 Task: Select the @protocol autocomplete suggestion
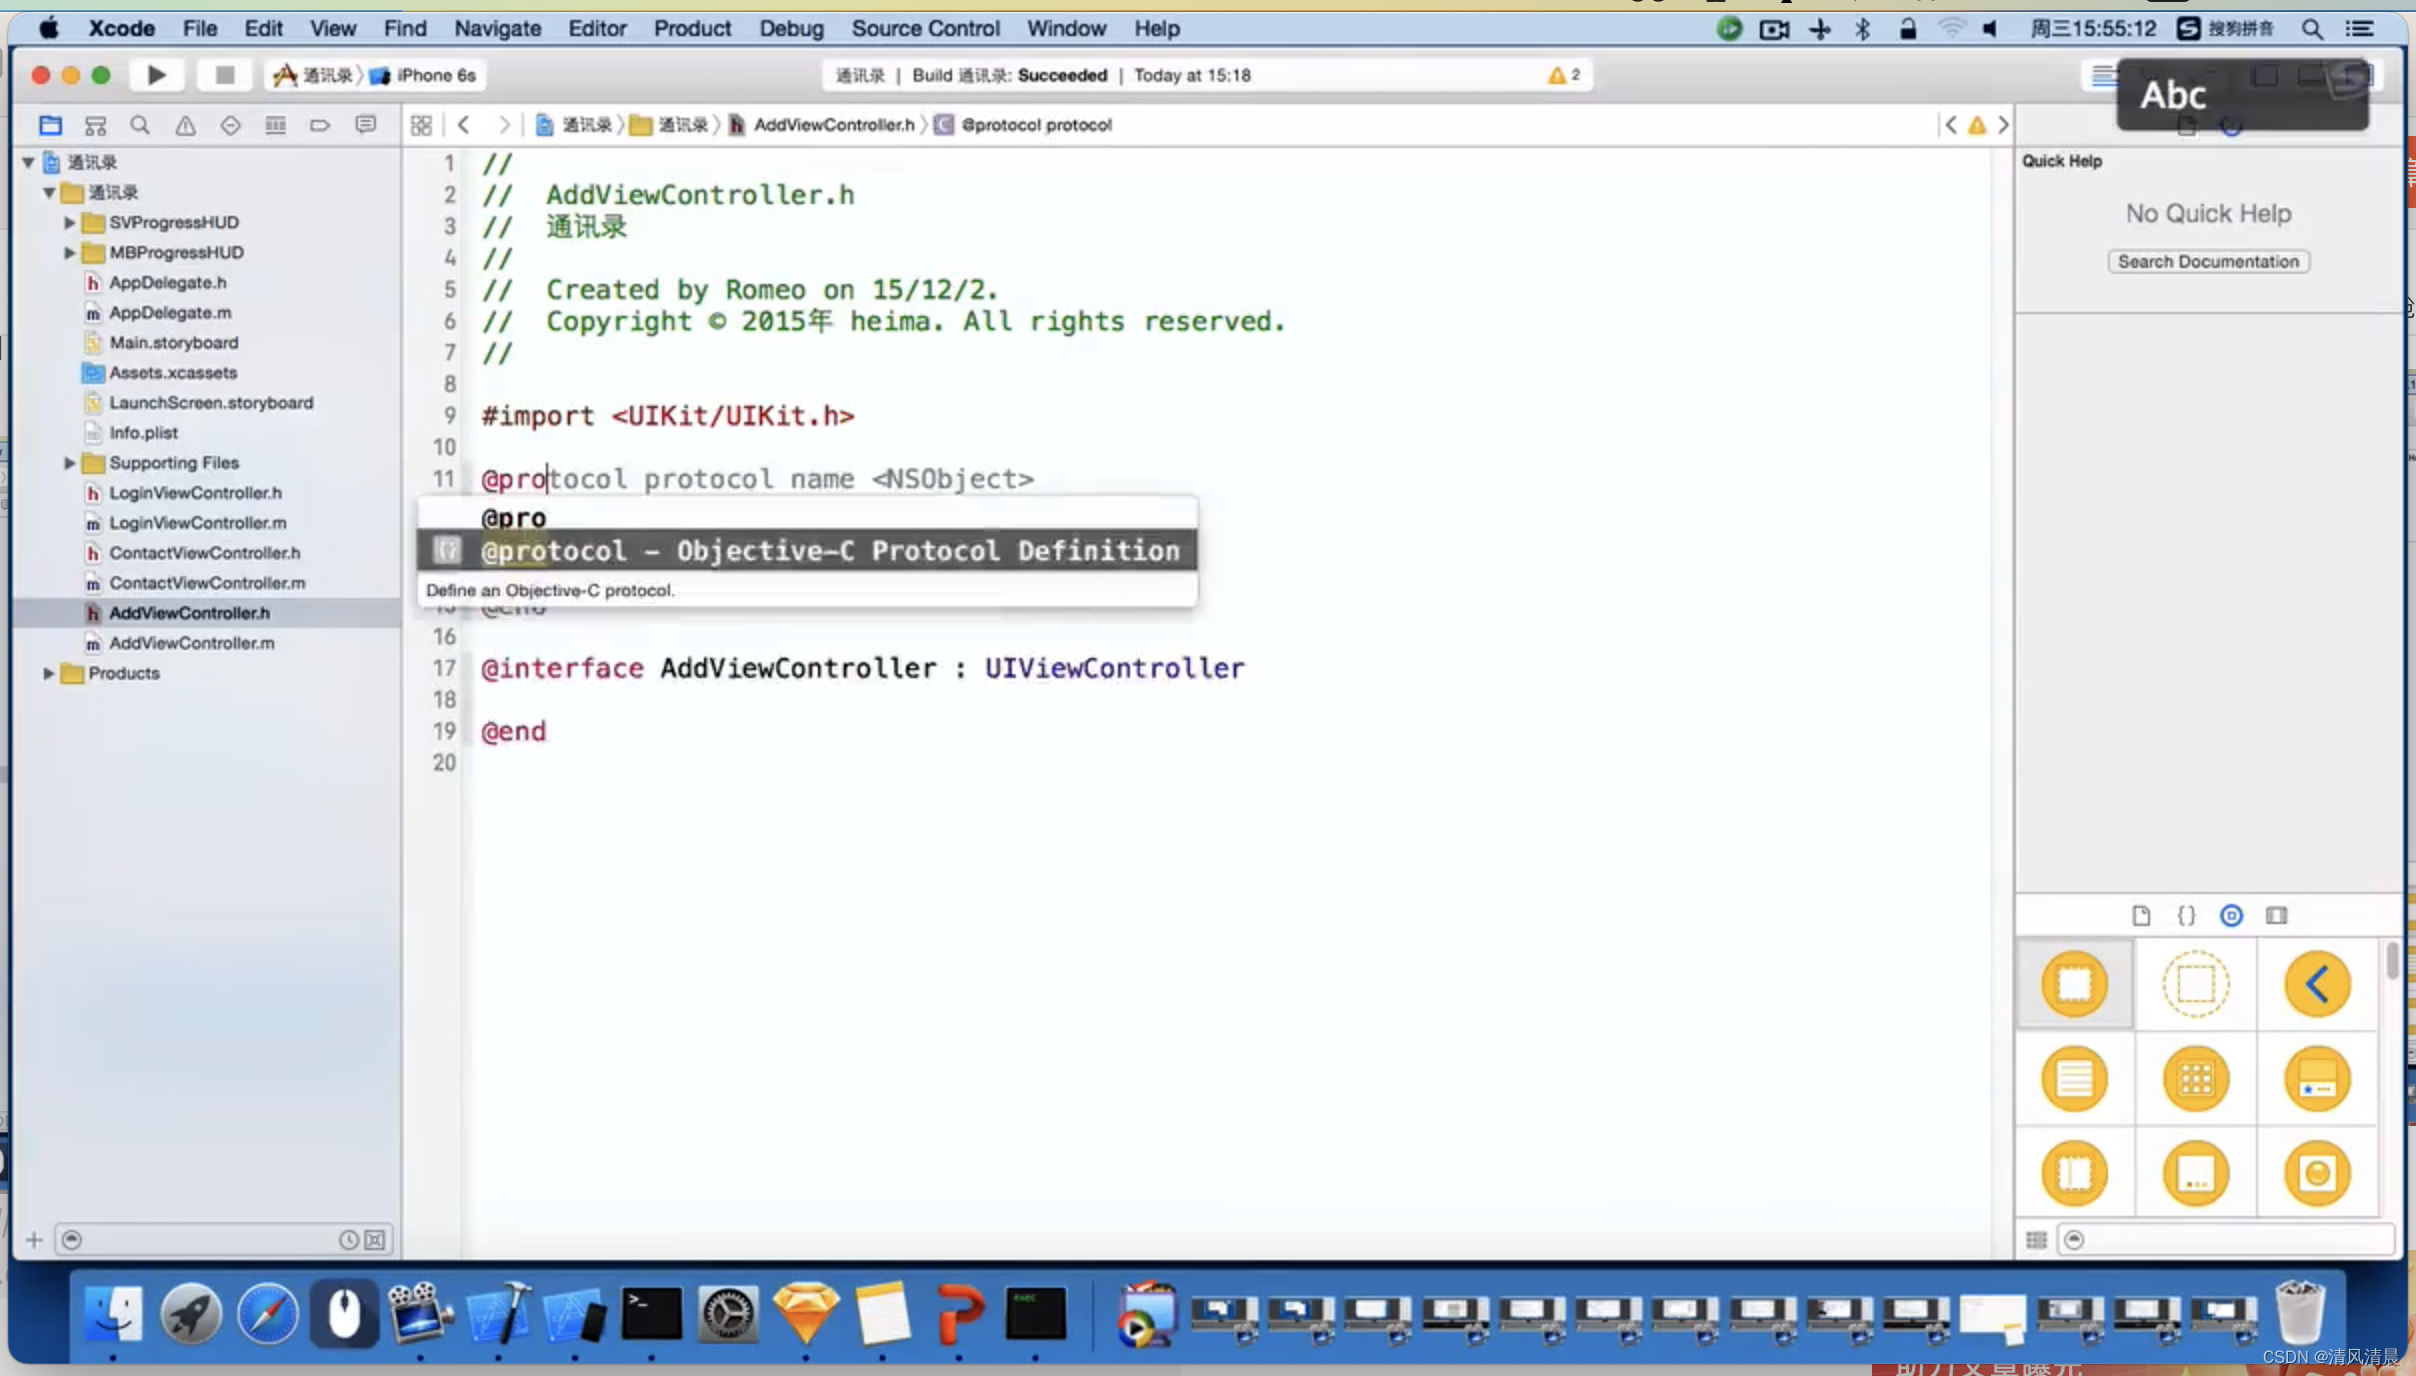coord(830,549)
